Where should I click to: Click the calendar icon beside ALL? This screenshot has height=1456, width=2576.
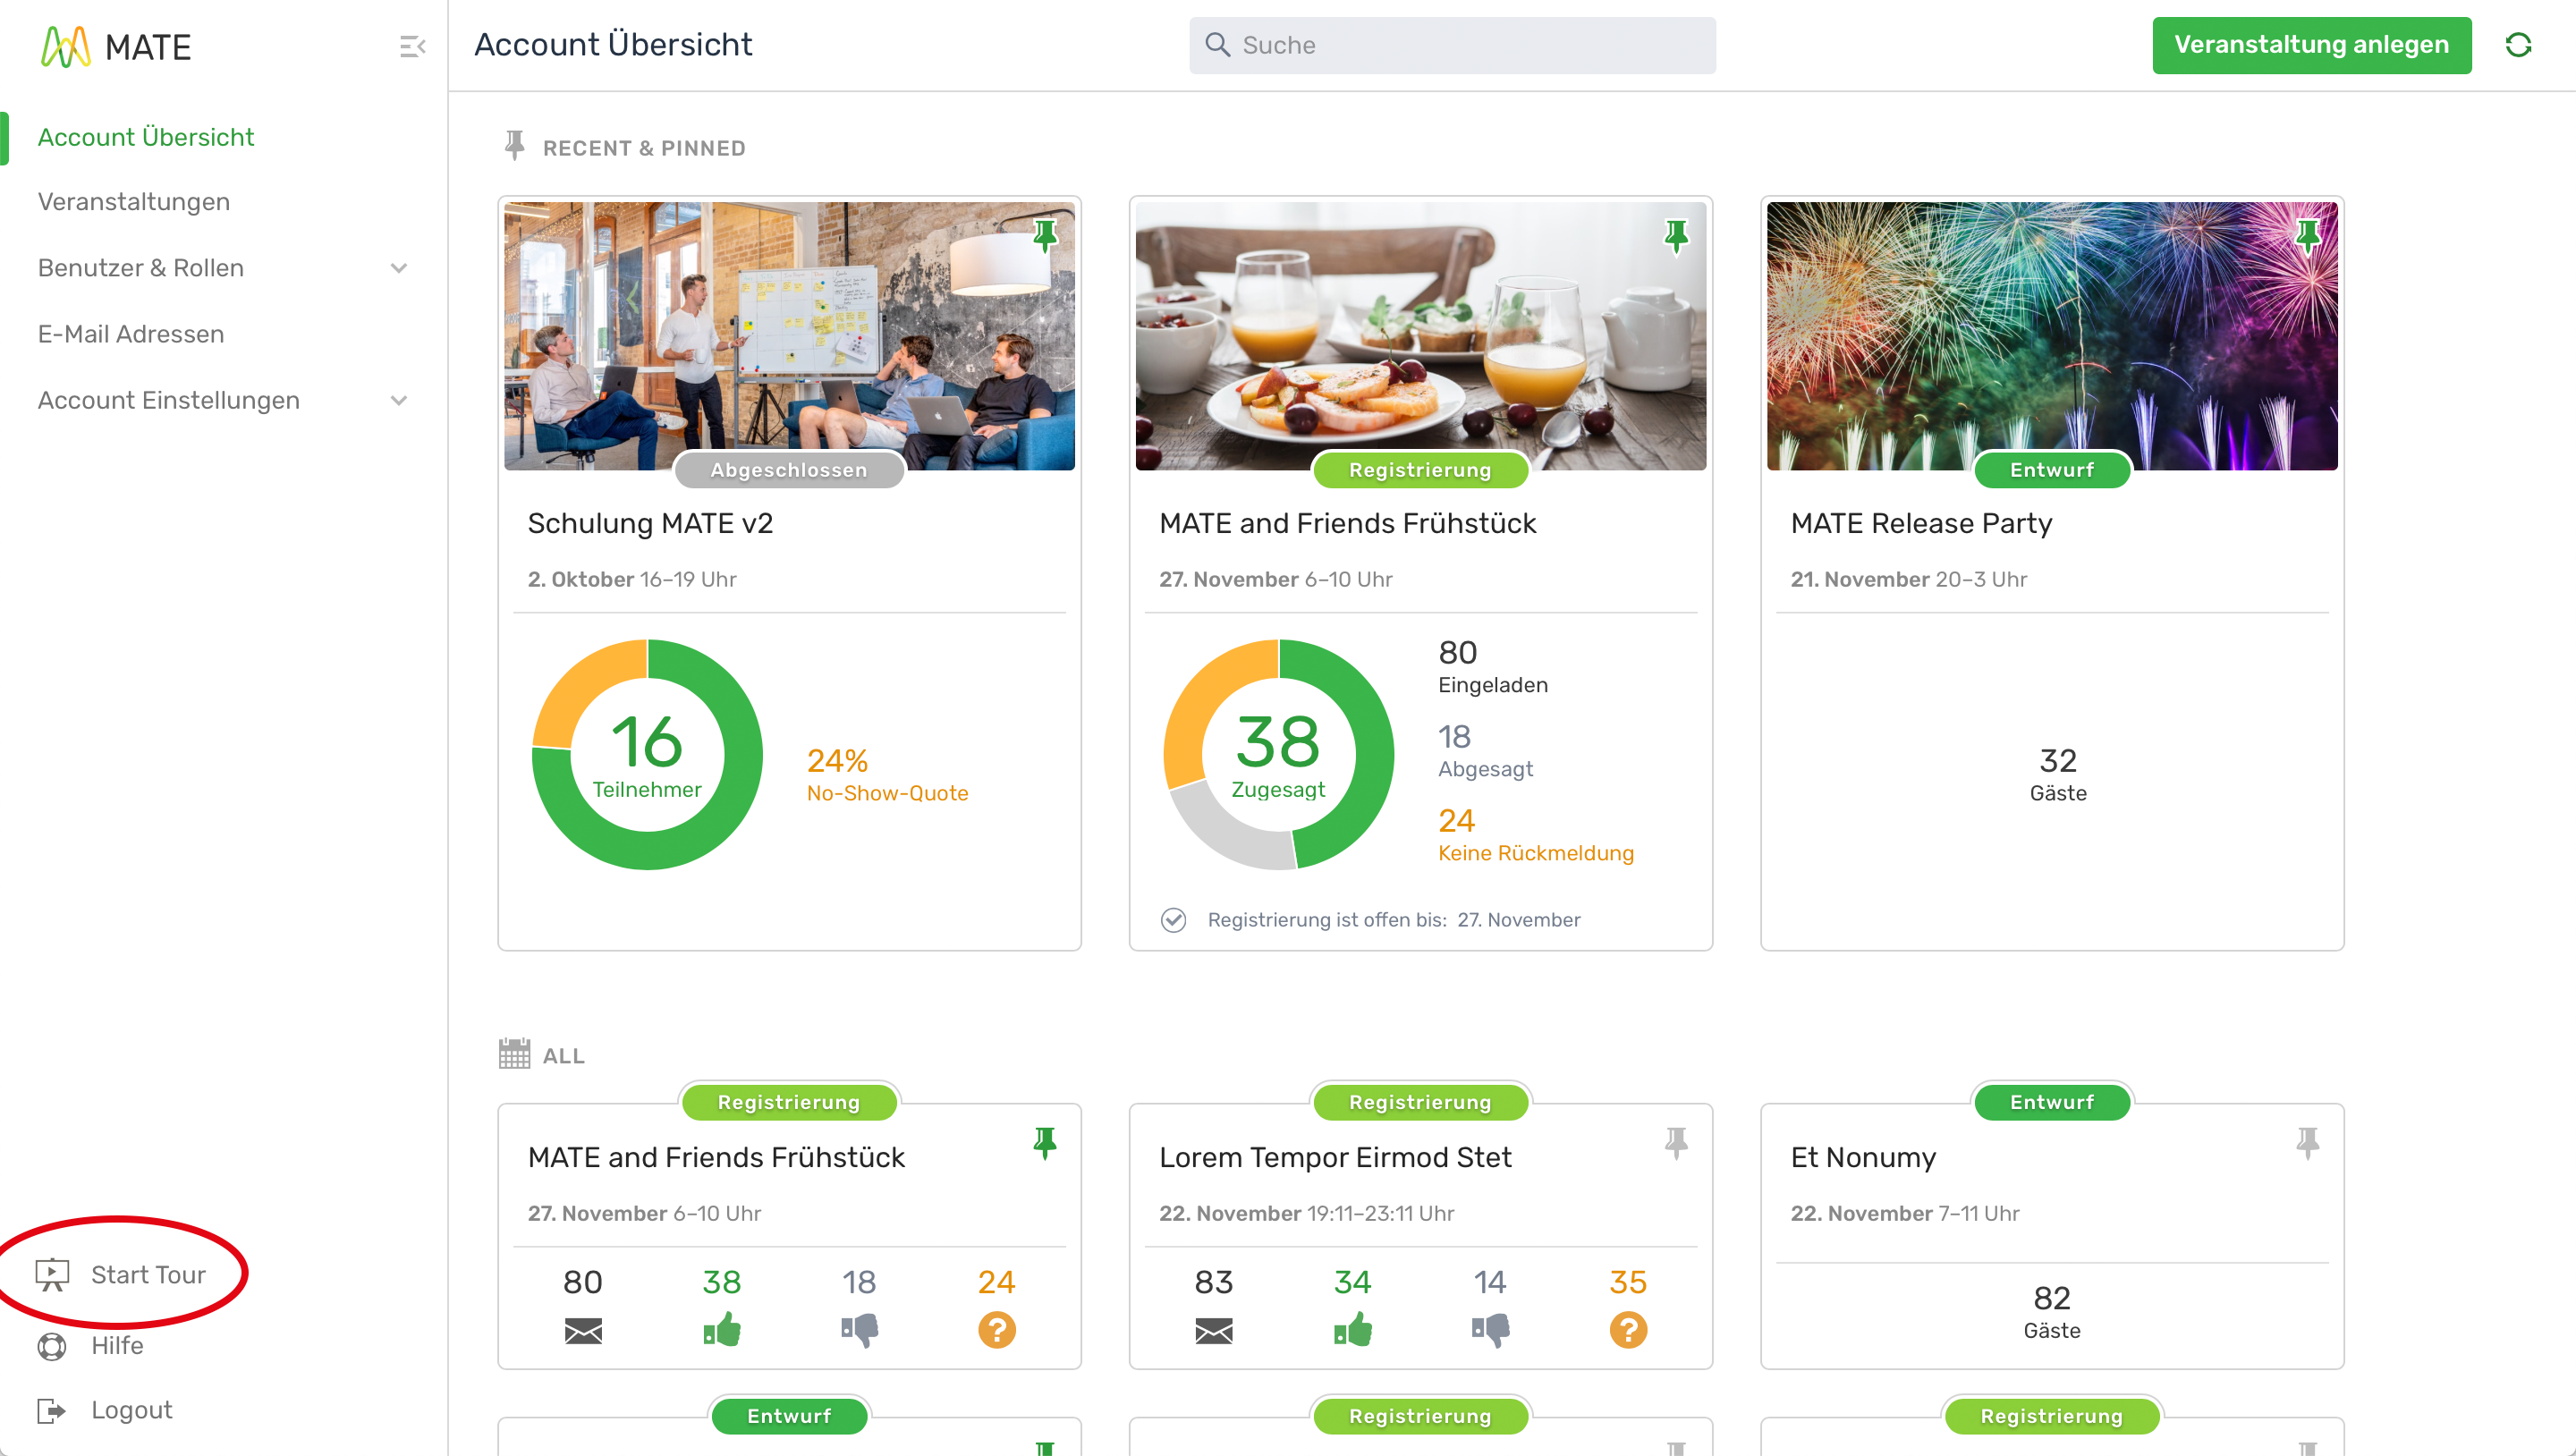[x=514, y=1054]
